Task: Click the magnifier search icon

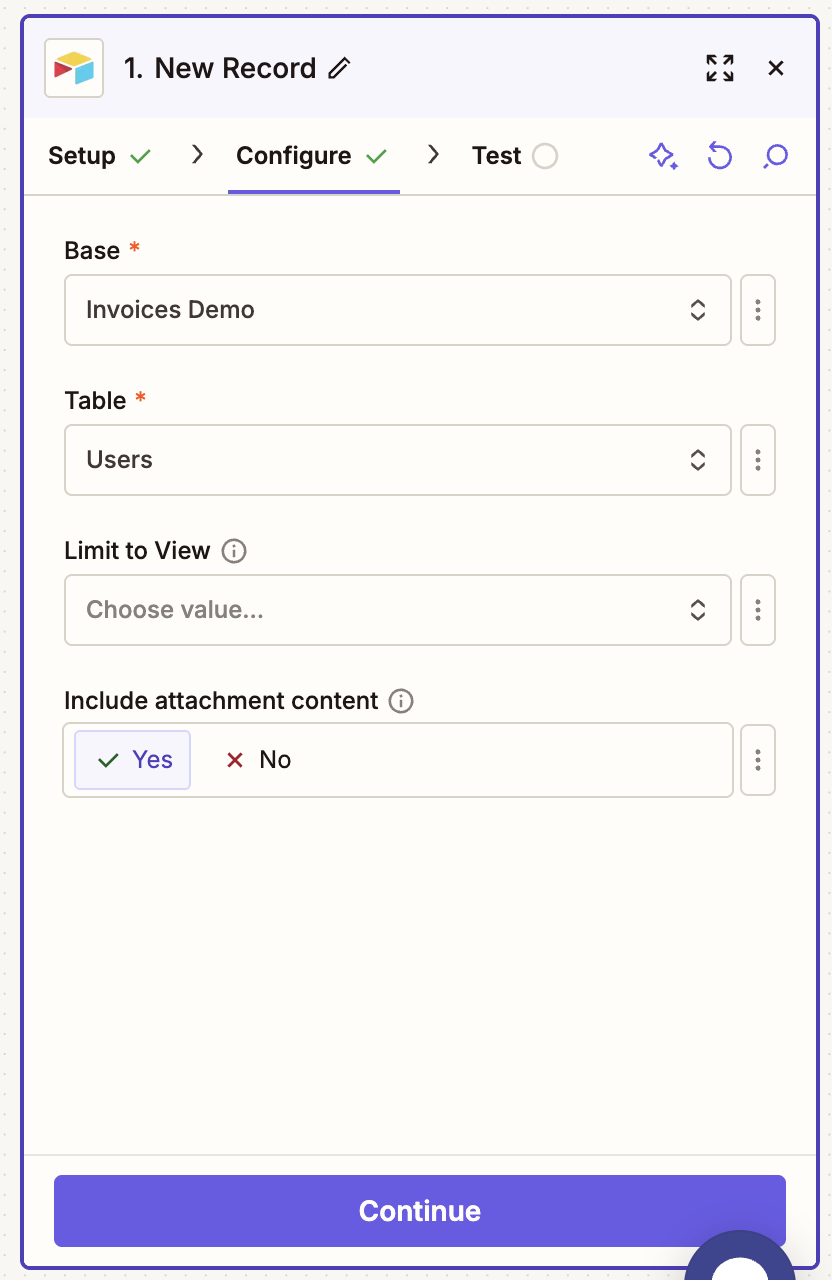Action: tap(775, 156)
